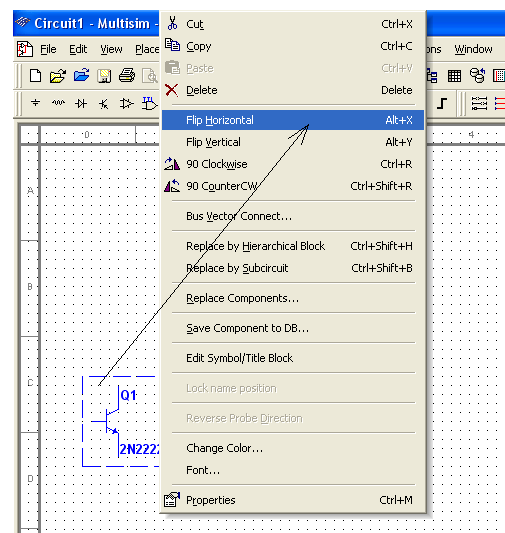Screen dimensions: 505x533
Task: Select Edit Symbol/Title Block
Action: point(293,358)
